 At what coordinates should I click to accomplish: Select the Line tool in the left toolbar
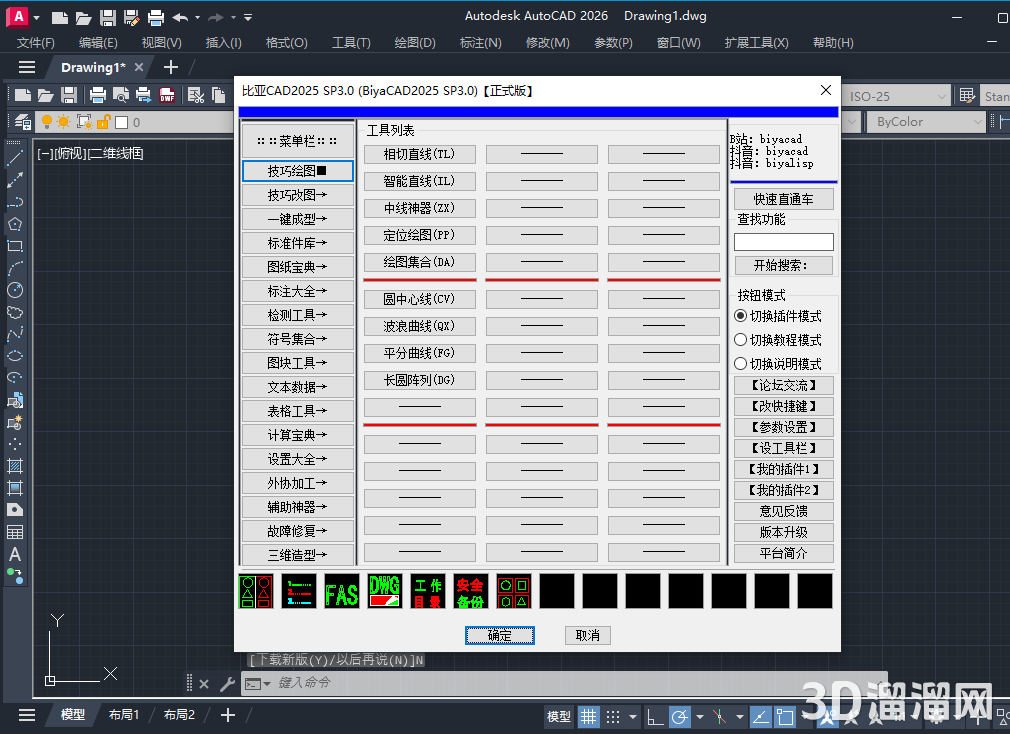tap(13, 160)
